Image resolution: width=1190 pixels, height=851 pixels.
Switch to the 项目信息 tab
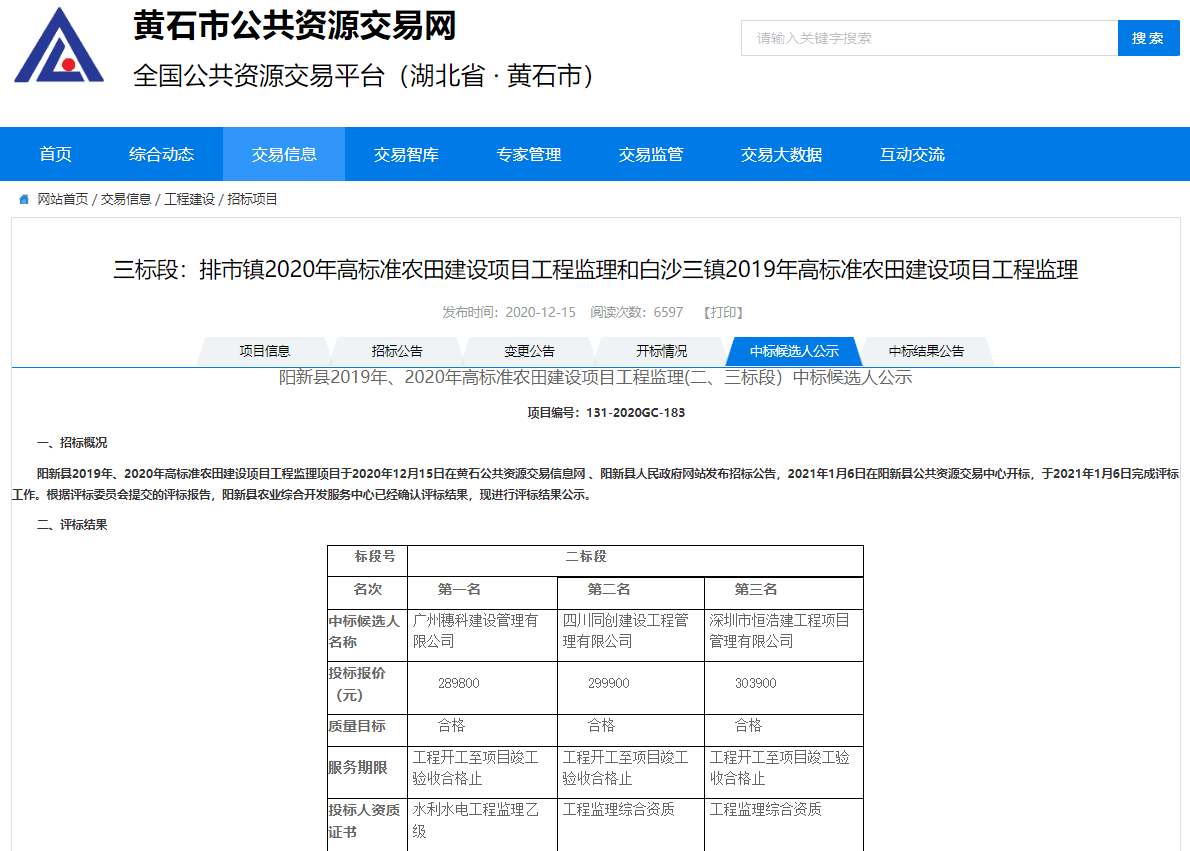264,351
